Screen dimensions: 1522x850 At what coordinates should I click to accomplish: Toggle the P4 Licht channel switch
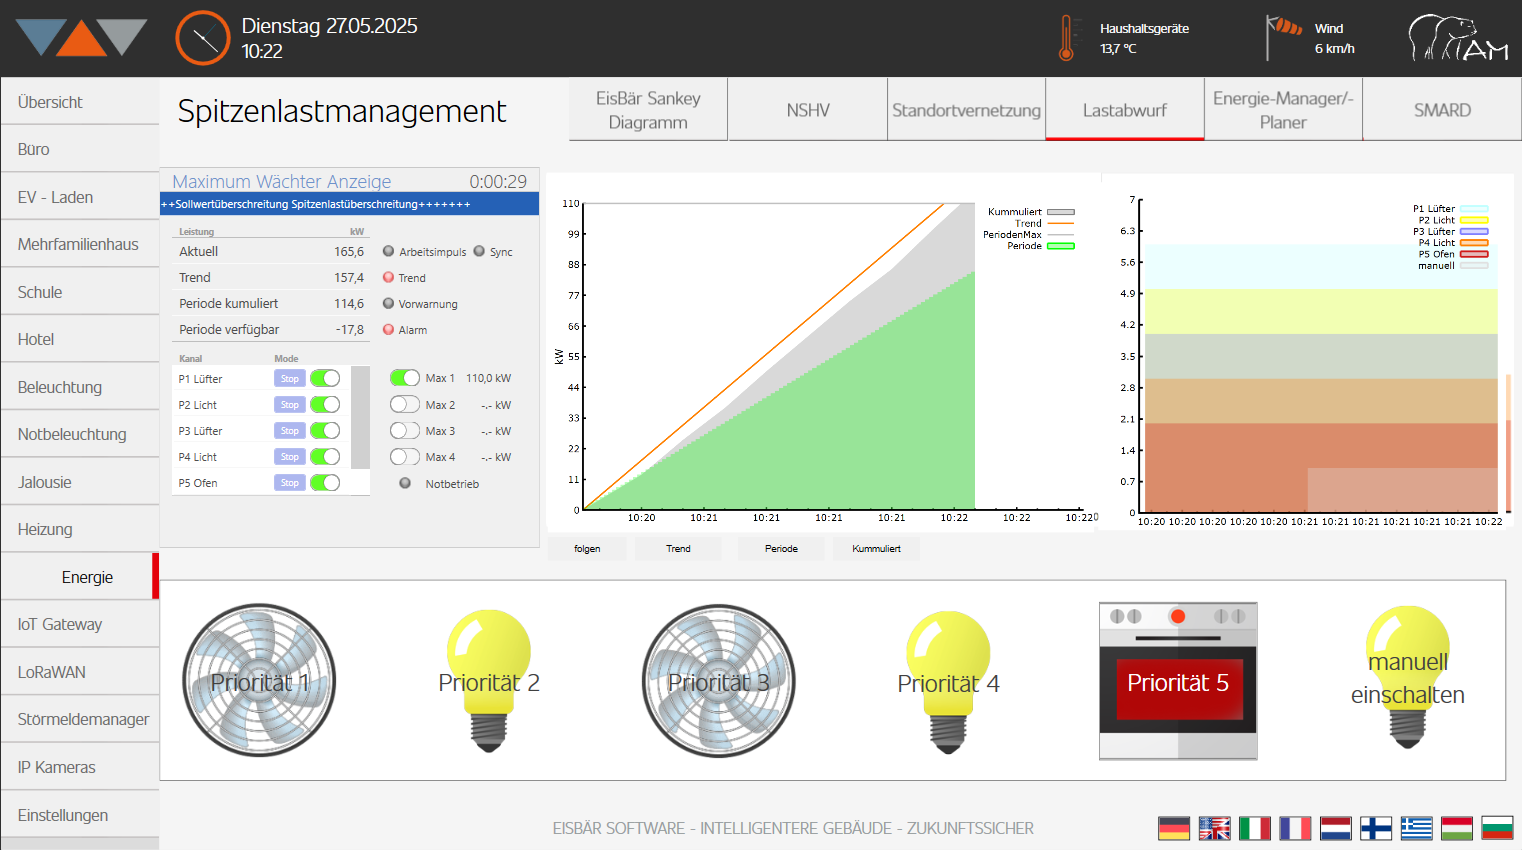pyautogui.click(x=325, y=456)
